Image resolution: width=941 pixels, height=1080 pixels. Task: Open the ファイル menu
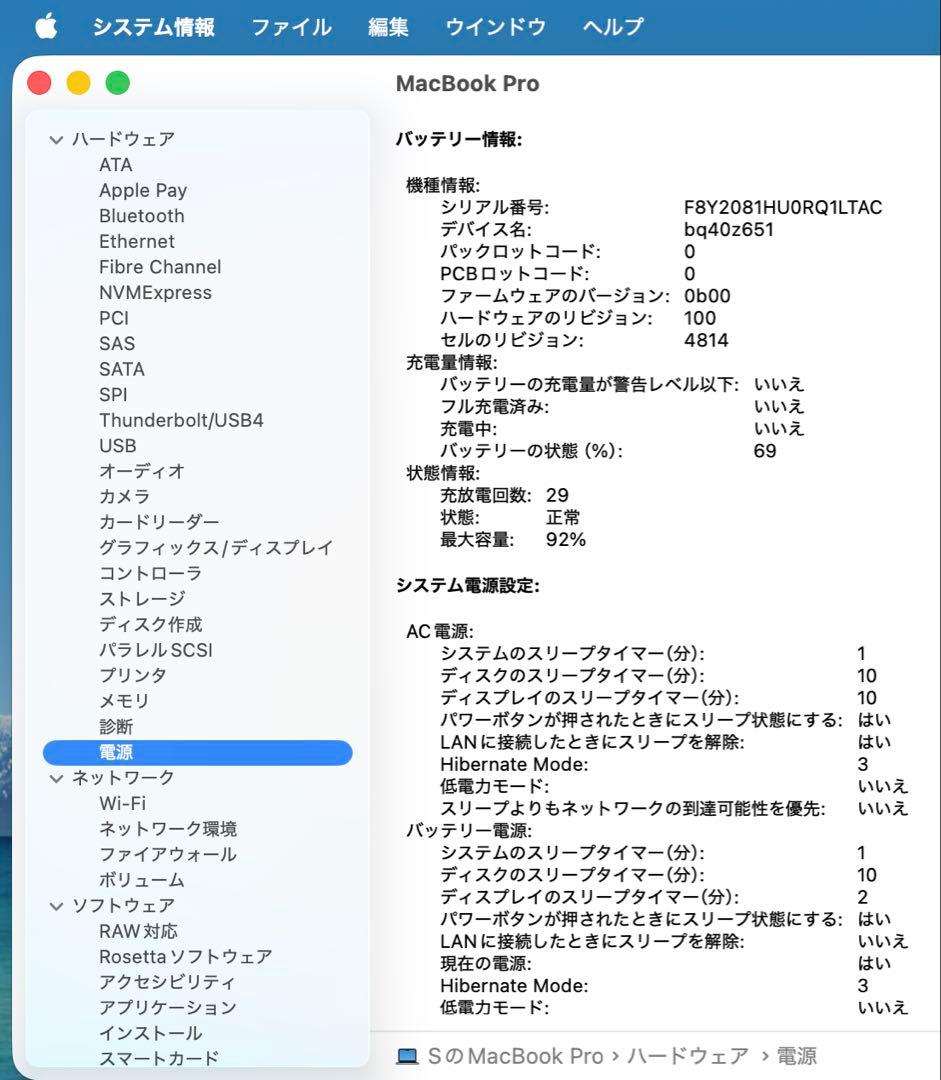tap(291, 27)
